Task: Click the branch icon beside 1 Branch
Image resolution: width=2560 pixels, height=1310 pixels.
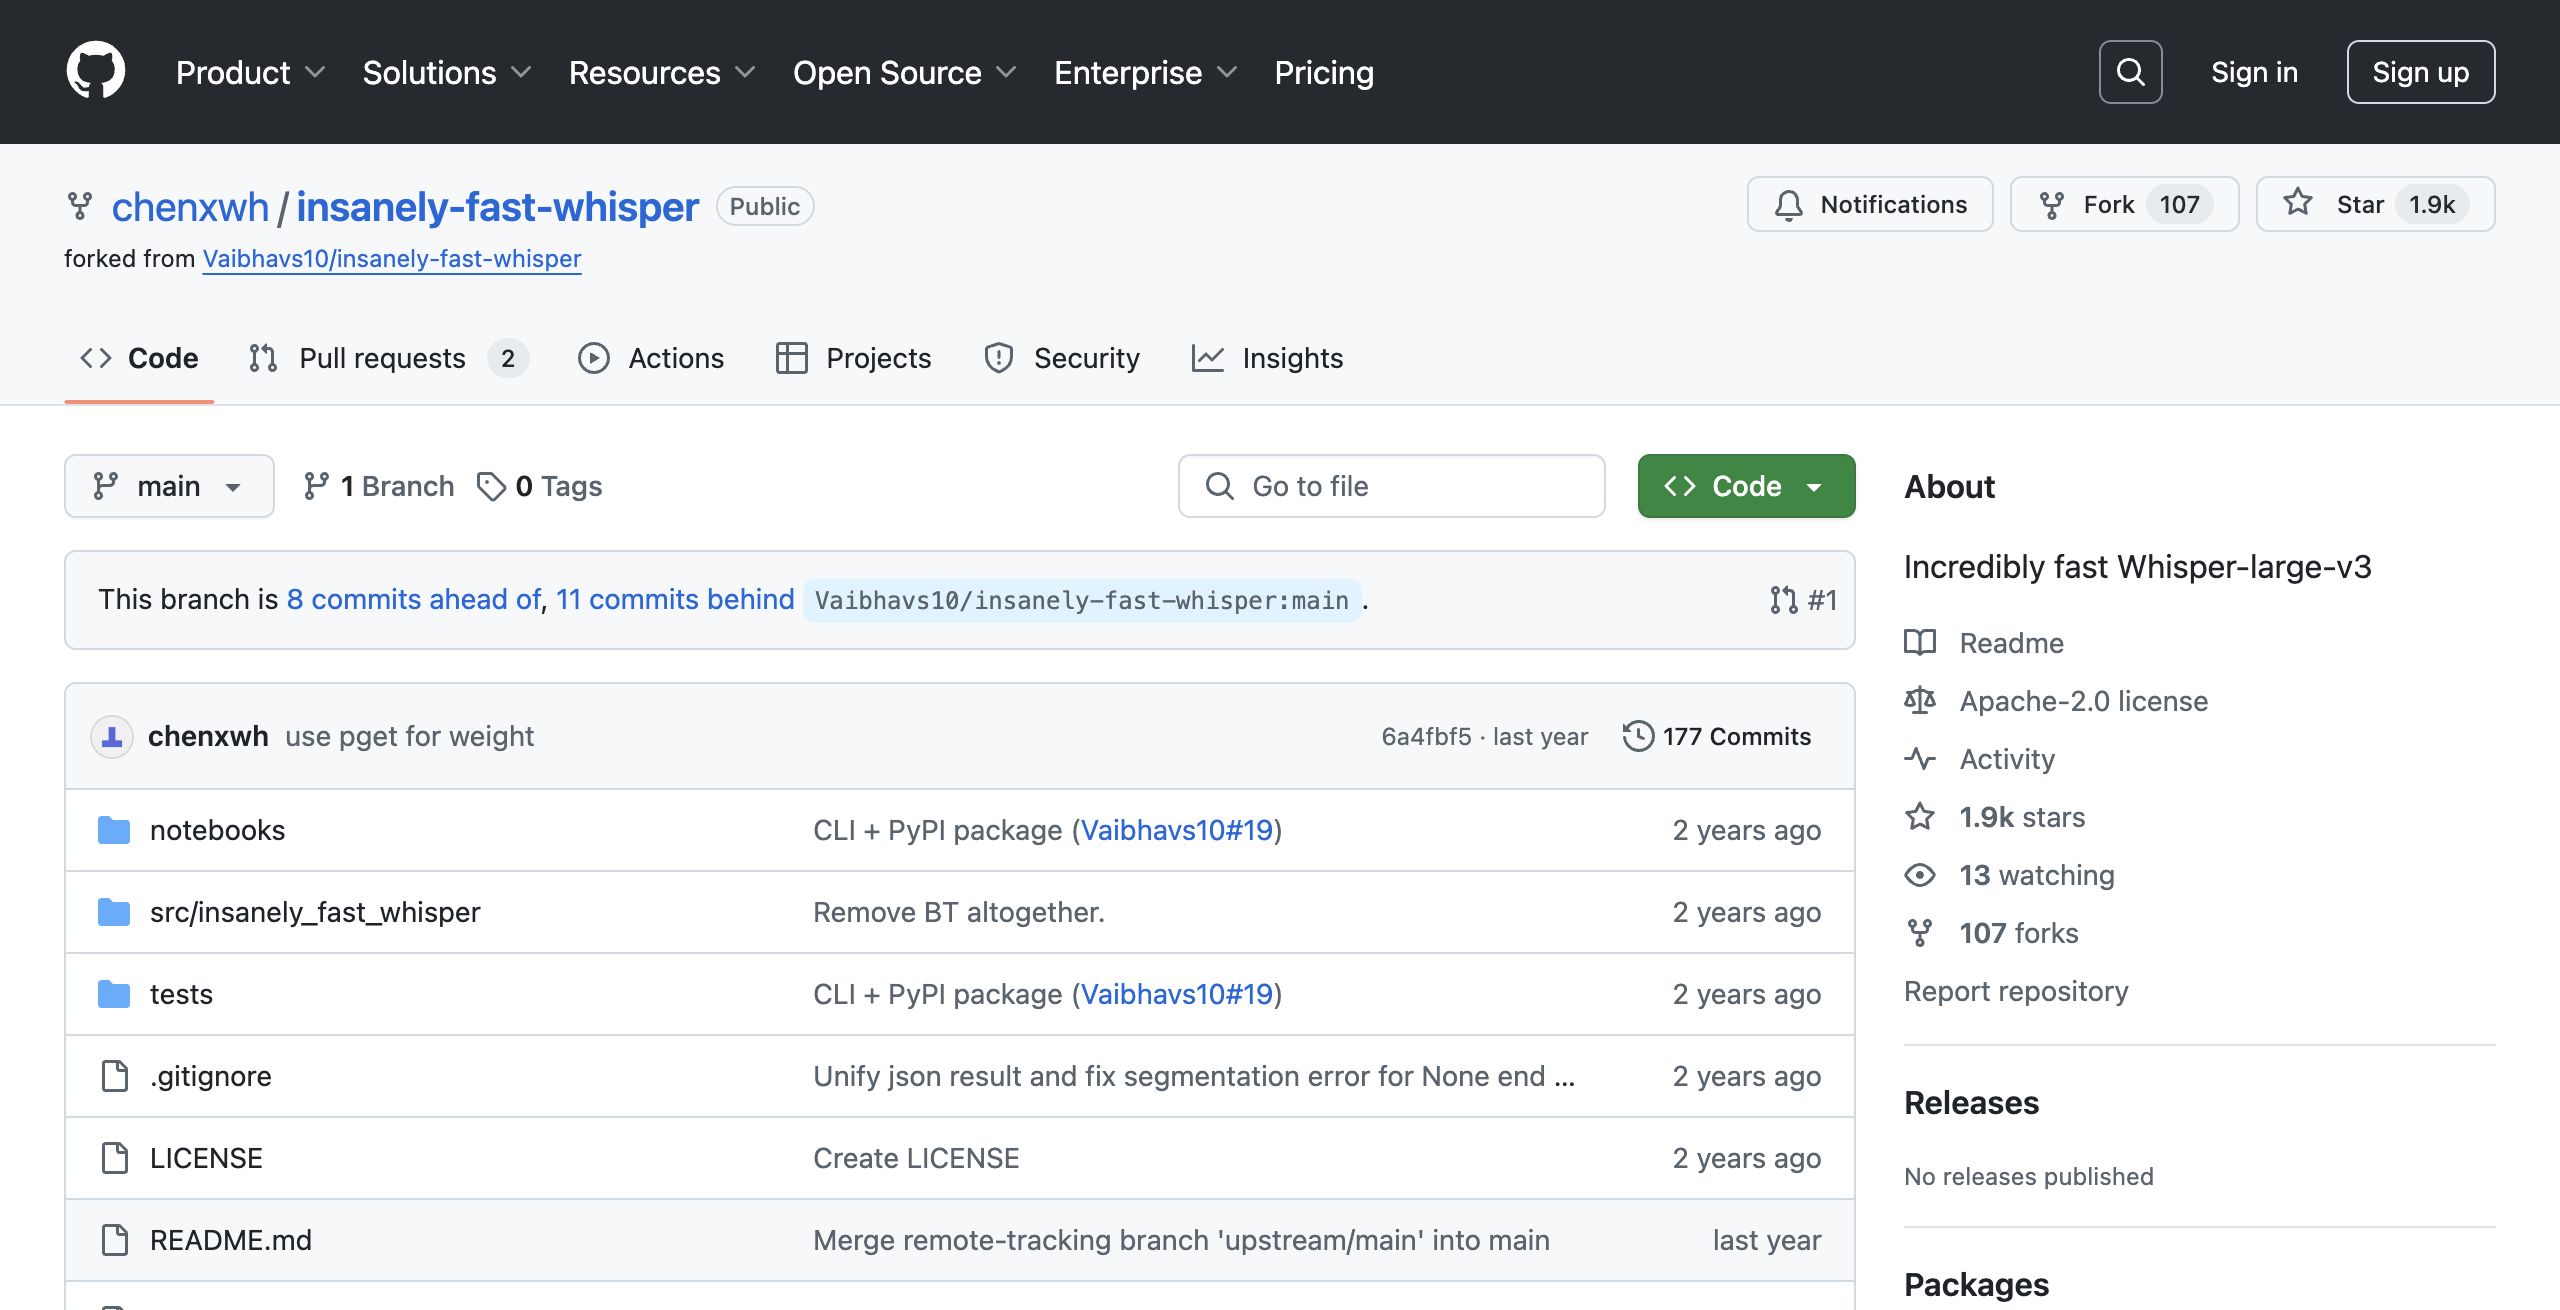Action: click(x=316, y=486)
